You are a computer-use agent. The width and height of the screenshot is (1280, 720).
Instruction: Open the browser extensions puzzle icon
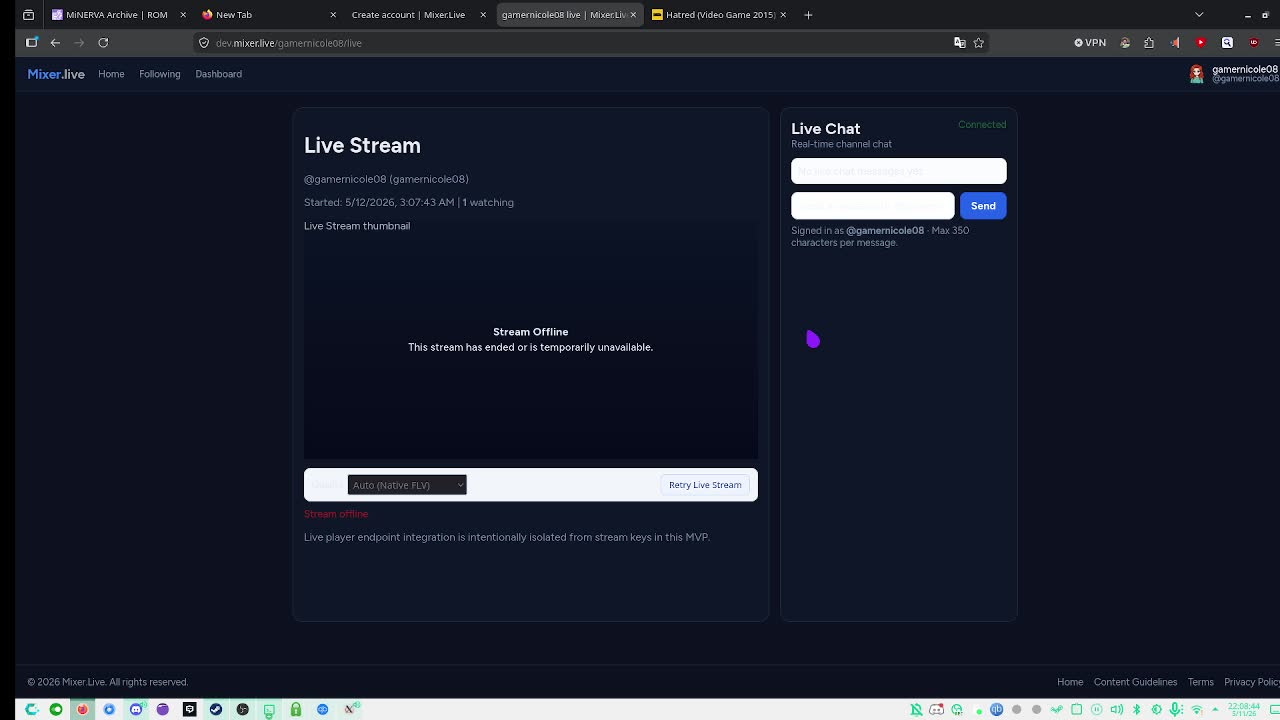1149,43
